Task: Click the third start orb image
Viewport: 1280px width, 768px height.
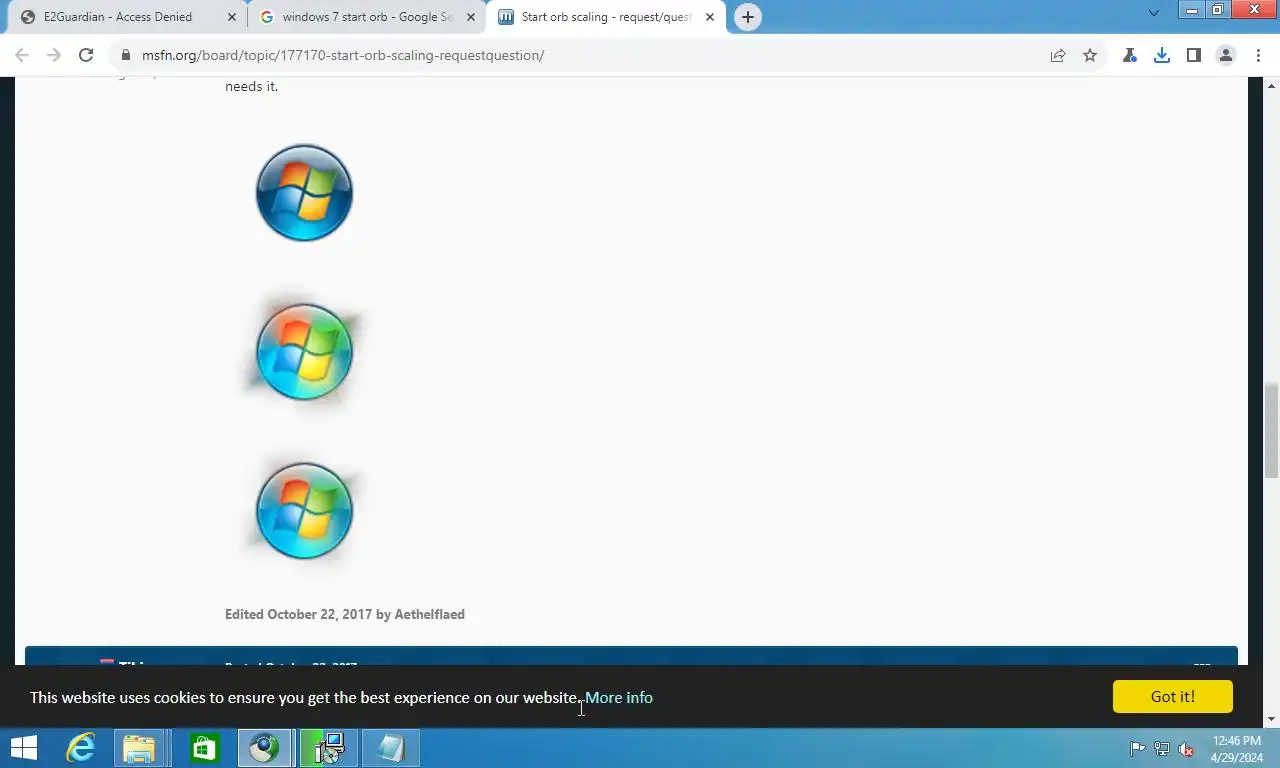Action: pos(304,510)
